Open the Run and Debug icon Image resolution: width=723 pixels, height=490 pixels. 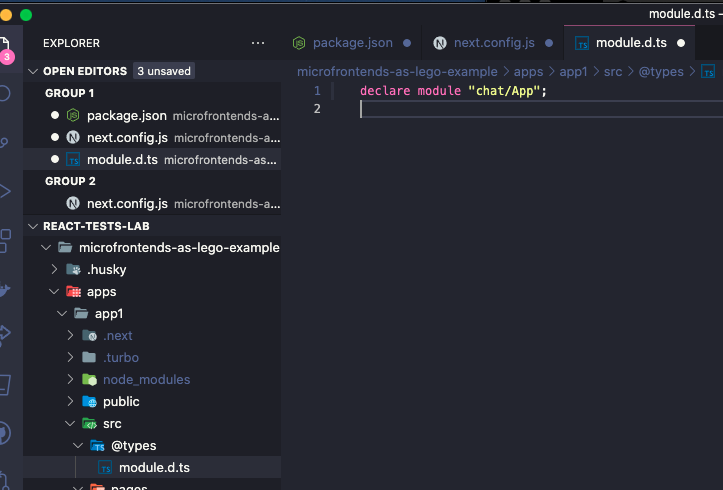[x=5, y=191]
